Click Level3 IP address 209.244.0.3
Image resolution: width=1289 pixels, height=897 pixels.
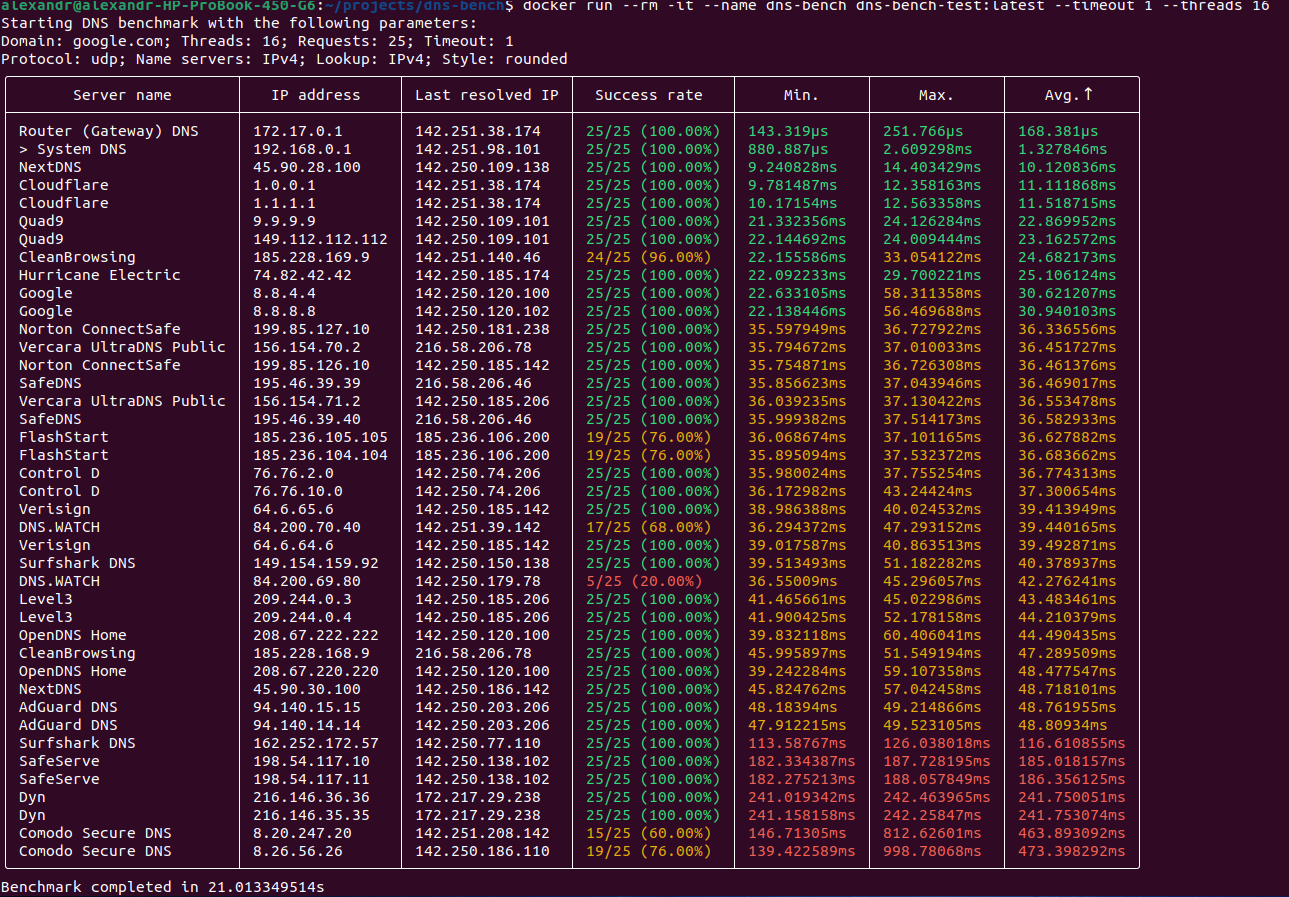[x=302, y=599]
